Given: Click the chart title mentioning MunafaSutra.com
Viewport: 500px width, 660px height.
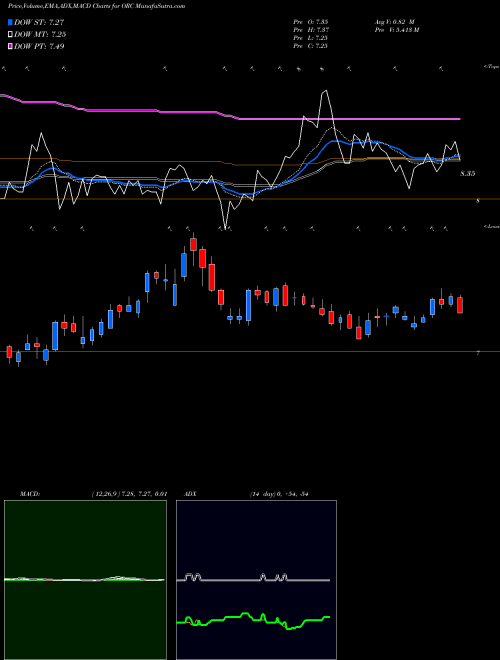Looking at the screenshot, I should 96,6.
